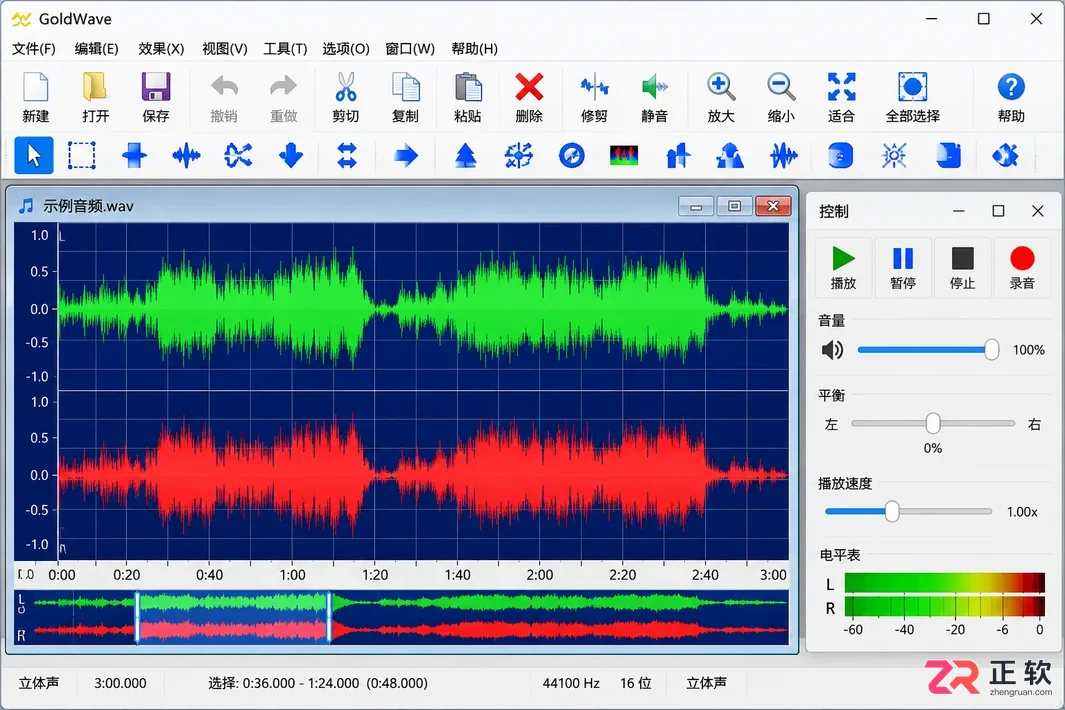Click the red right channel waveform
This screenshot has width=1065, height=710.
click(422, 475)
